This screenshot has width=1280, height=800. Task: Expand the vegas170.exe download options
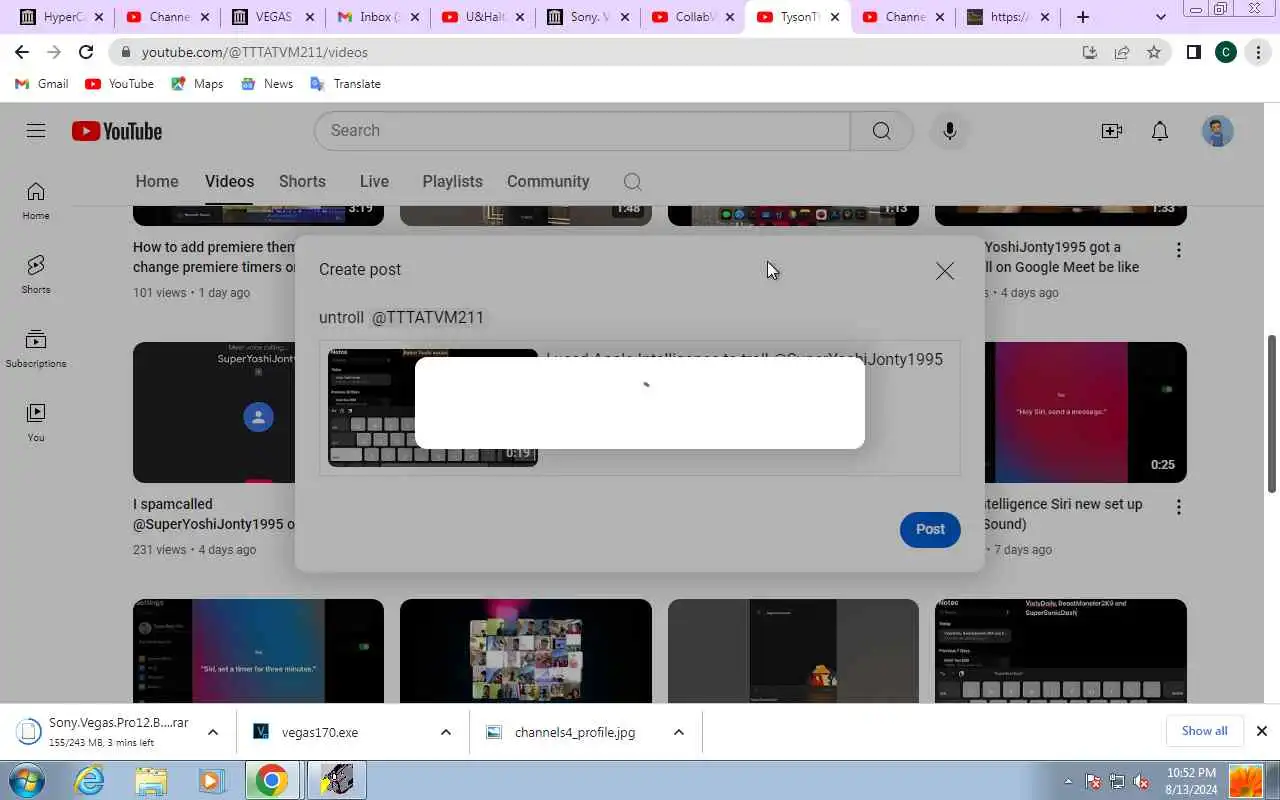pos(445,732)
